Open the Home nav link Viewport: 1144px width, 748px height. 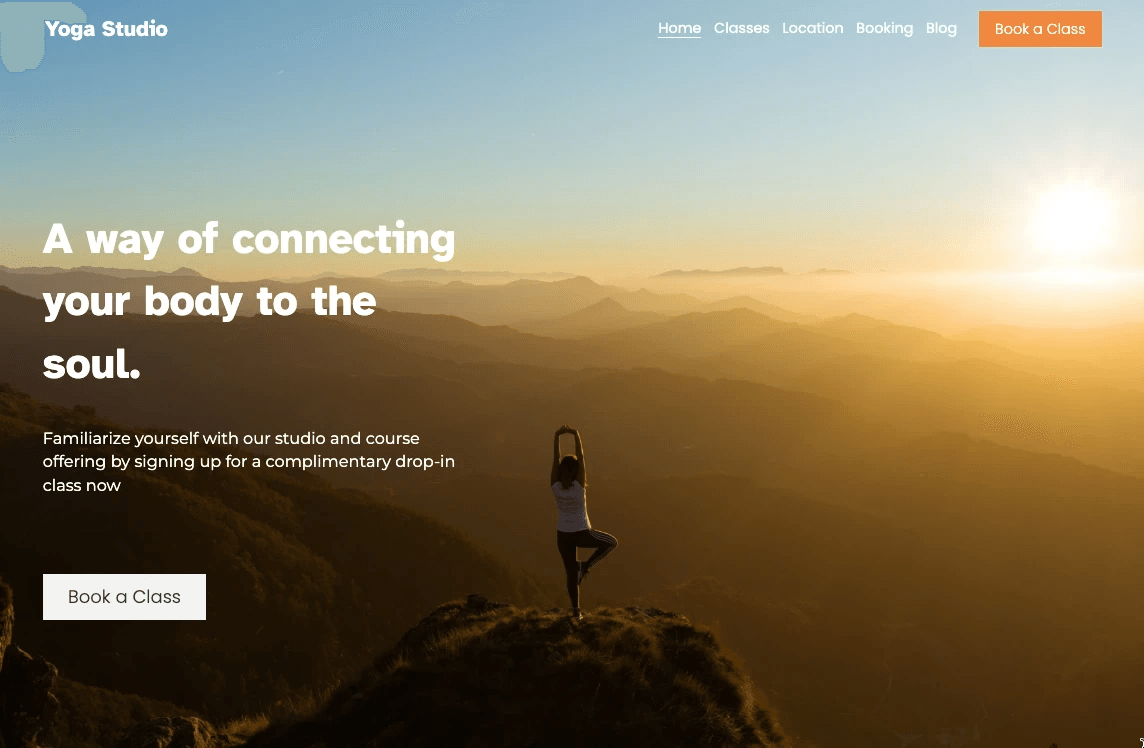coord(679,28)
